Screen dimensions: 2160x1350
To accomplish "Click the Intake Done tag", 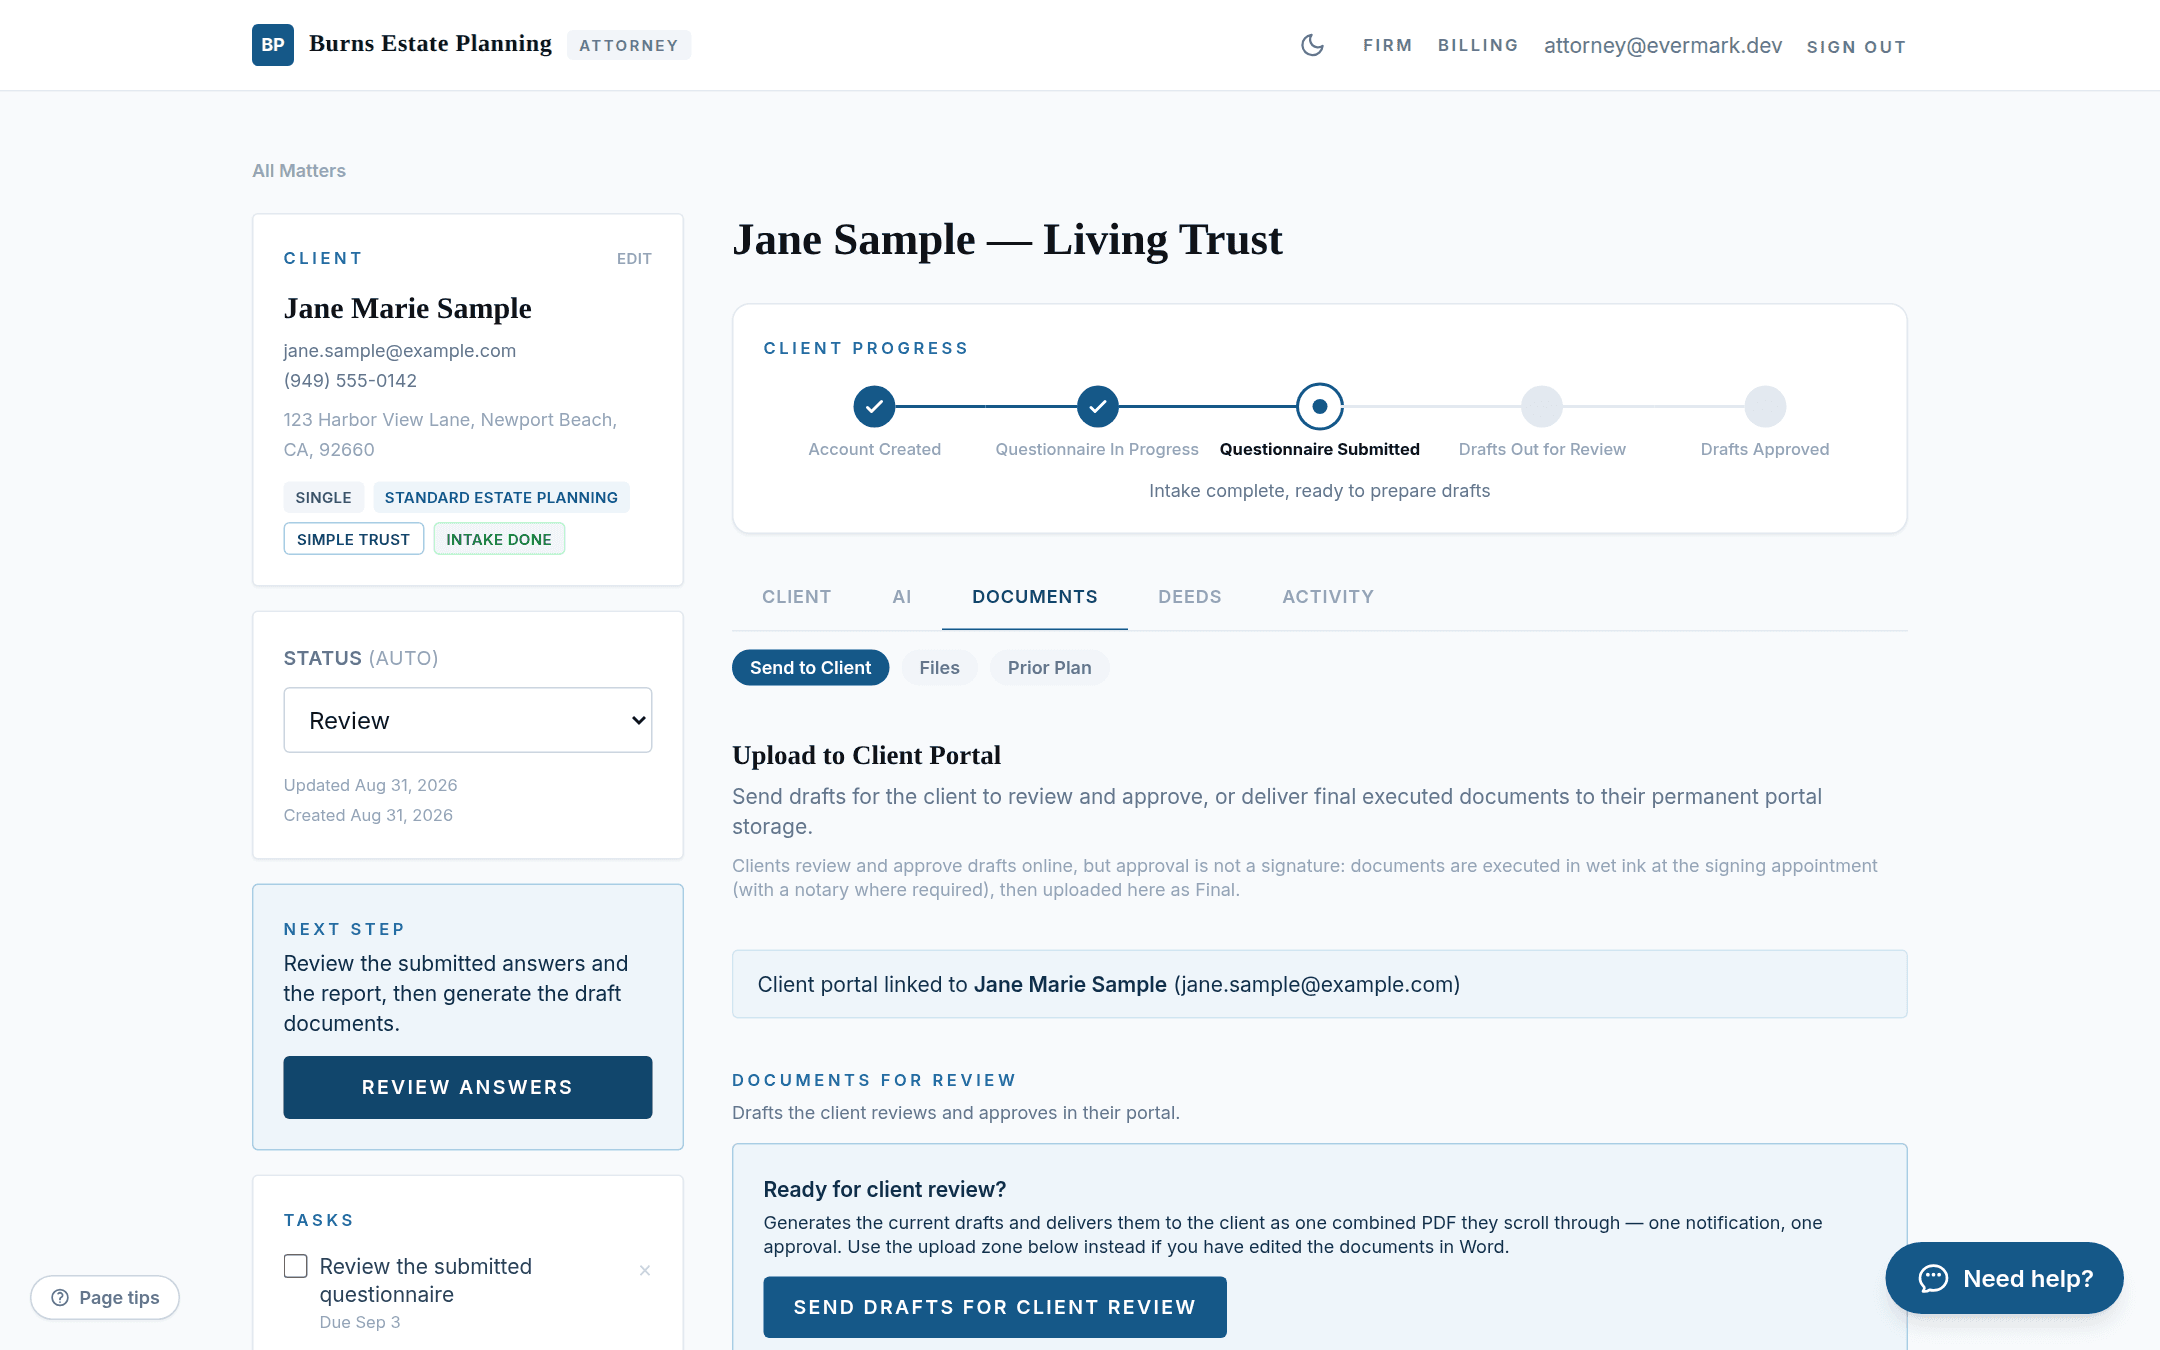I will [x=499, y=539].
